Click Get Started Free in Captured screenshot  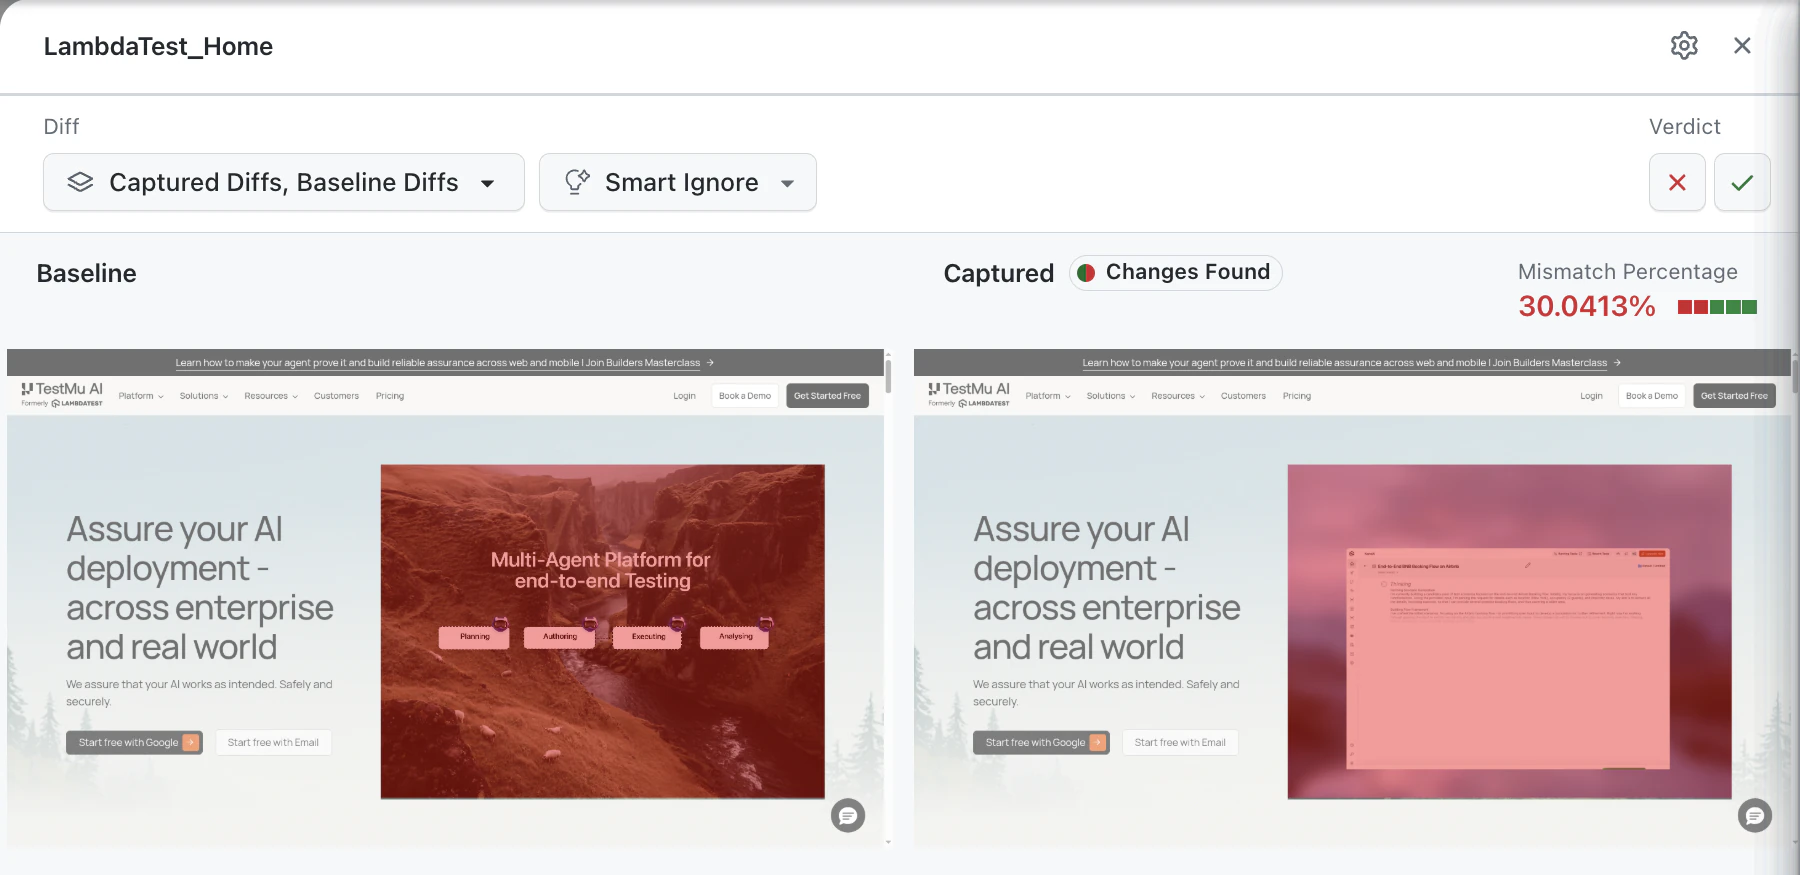click(x=1734, y=396)
